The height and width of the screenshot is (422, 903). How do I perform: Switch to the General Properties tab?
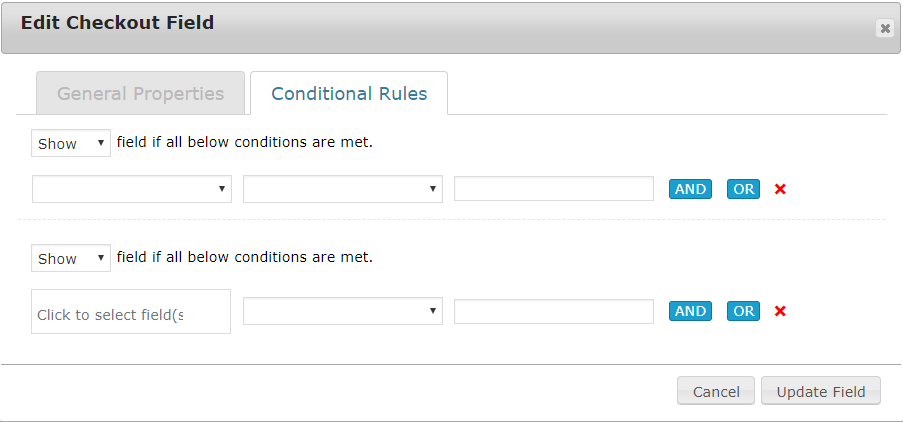[140, 94]
